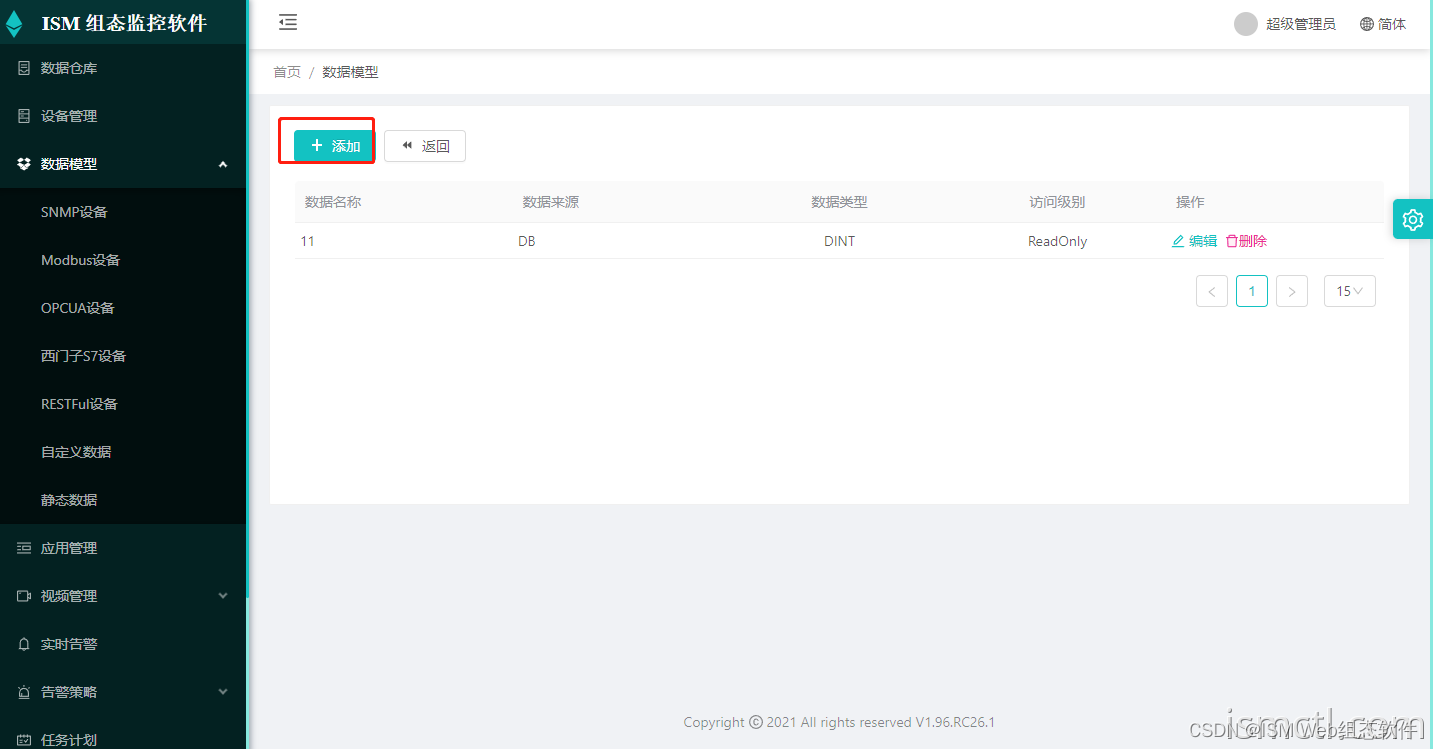1433x749 pixels.
Task: Click the ReadOnly access level cell
Action: [1057, 241]
